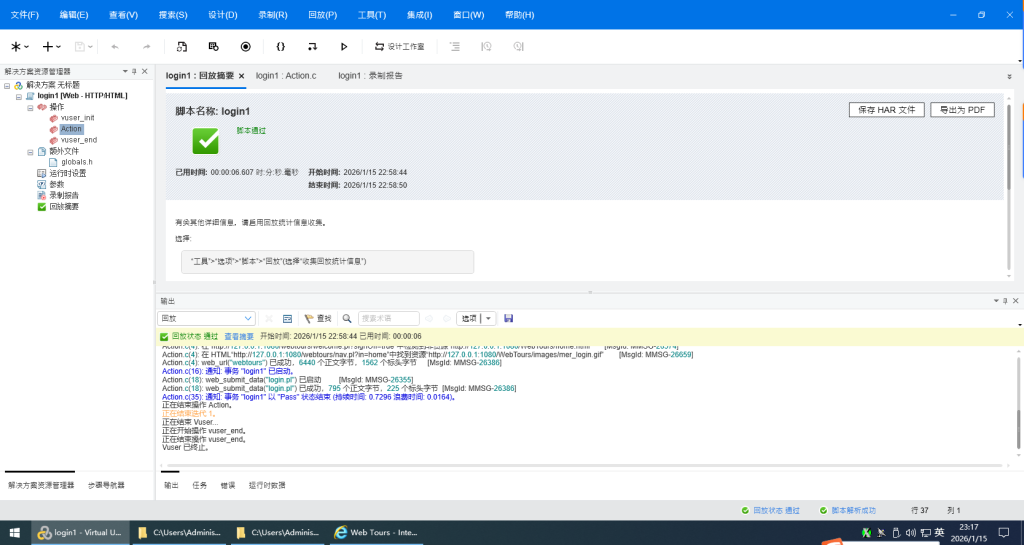Switch to the 步骤导航器 tab
Image resolution: width=1024 pixels, height=545 pixels.
click(106, 485)
